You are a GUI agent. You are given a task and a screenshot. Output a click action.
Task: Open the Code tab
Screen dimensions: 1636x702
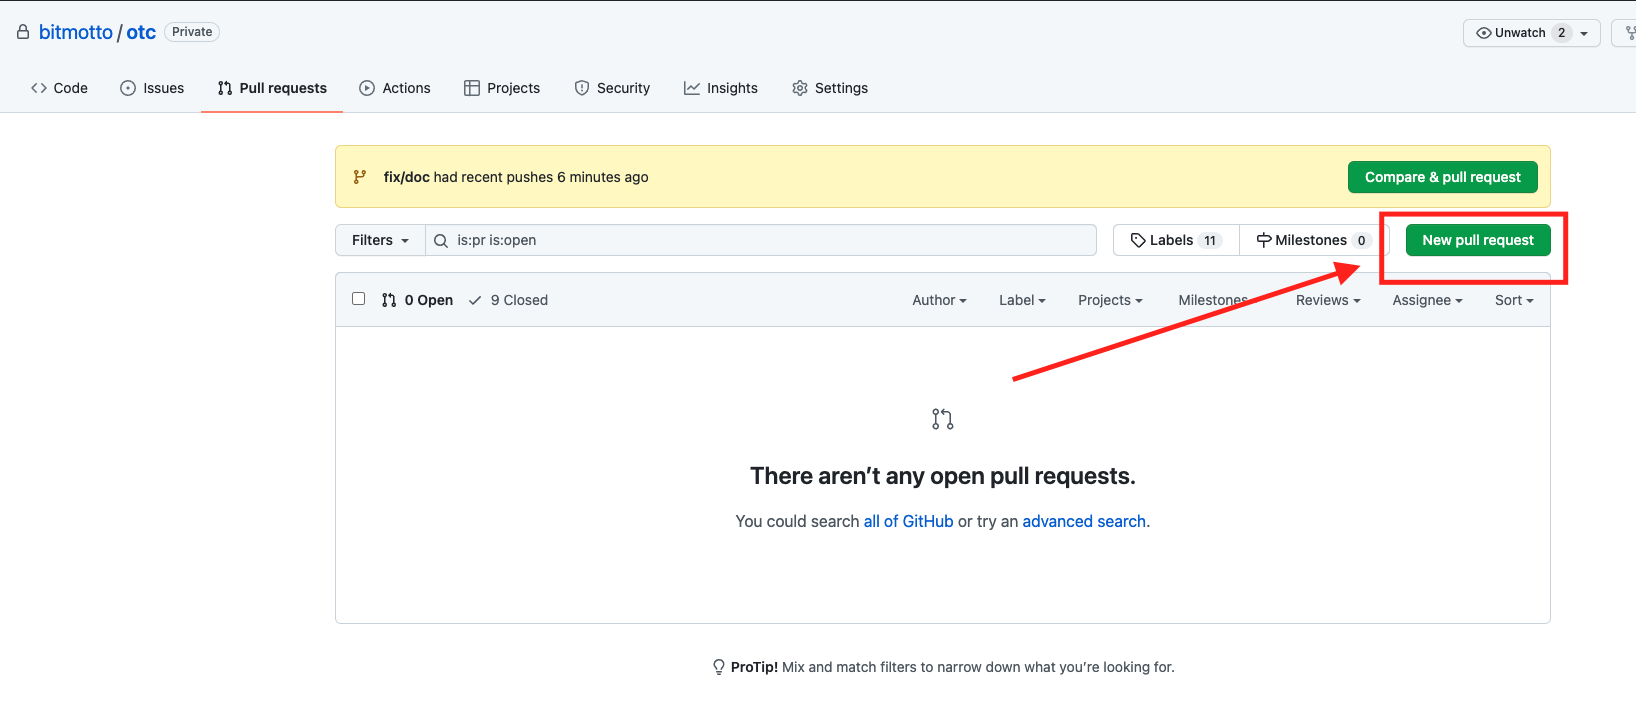pyautogui.click(x=59, y=88)
